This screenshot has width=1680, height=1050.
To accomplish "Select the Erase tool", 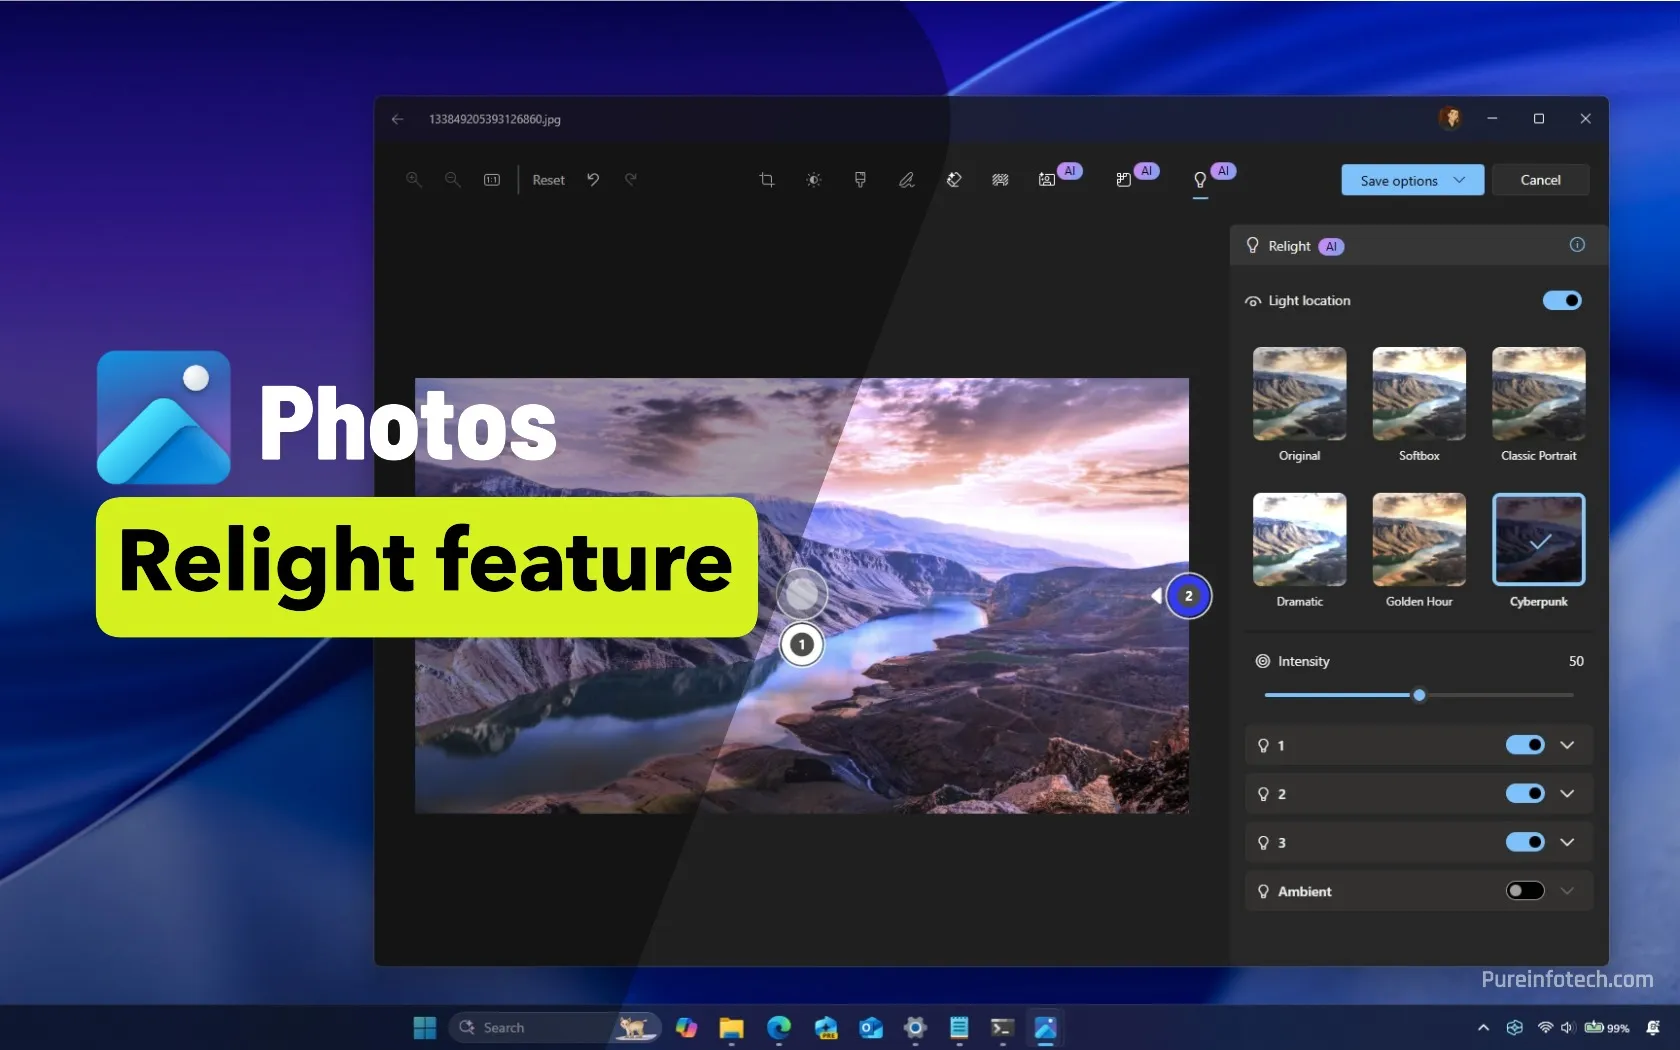I will pos(954,180).
